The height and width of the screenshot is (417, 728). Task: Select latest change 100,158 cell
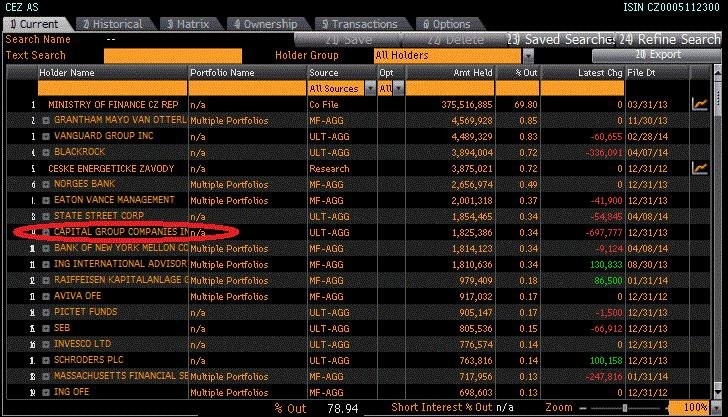click(x=606, y=361)
